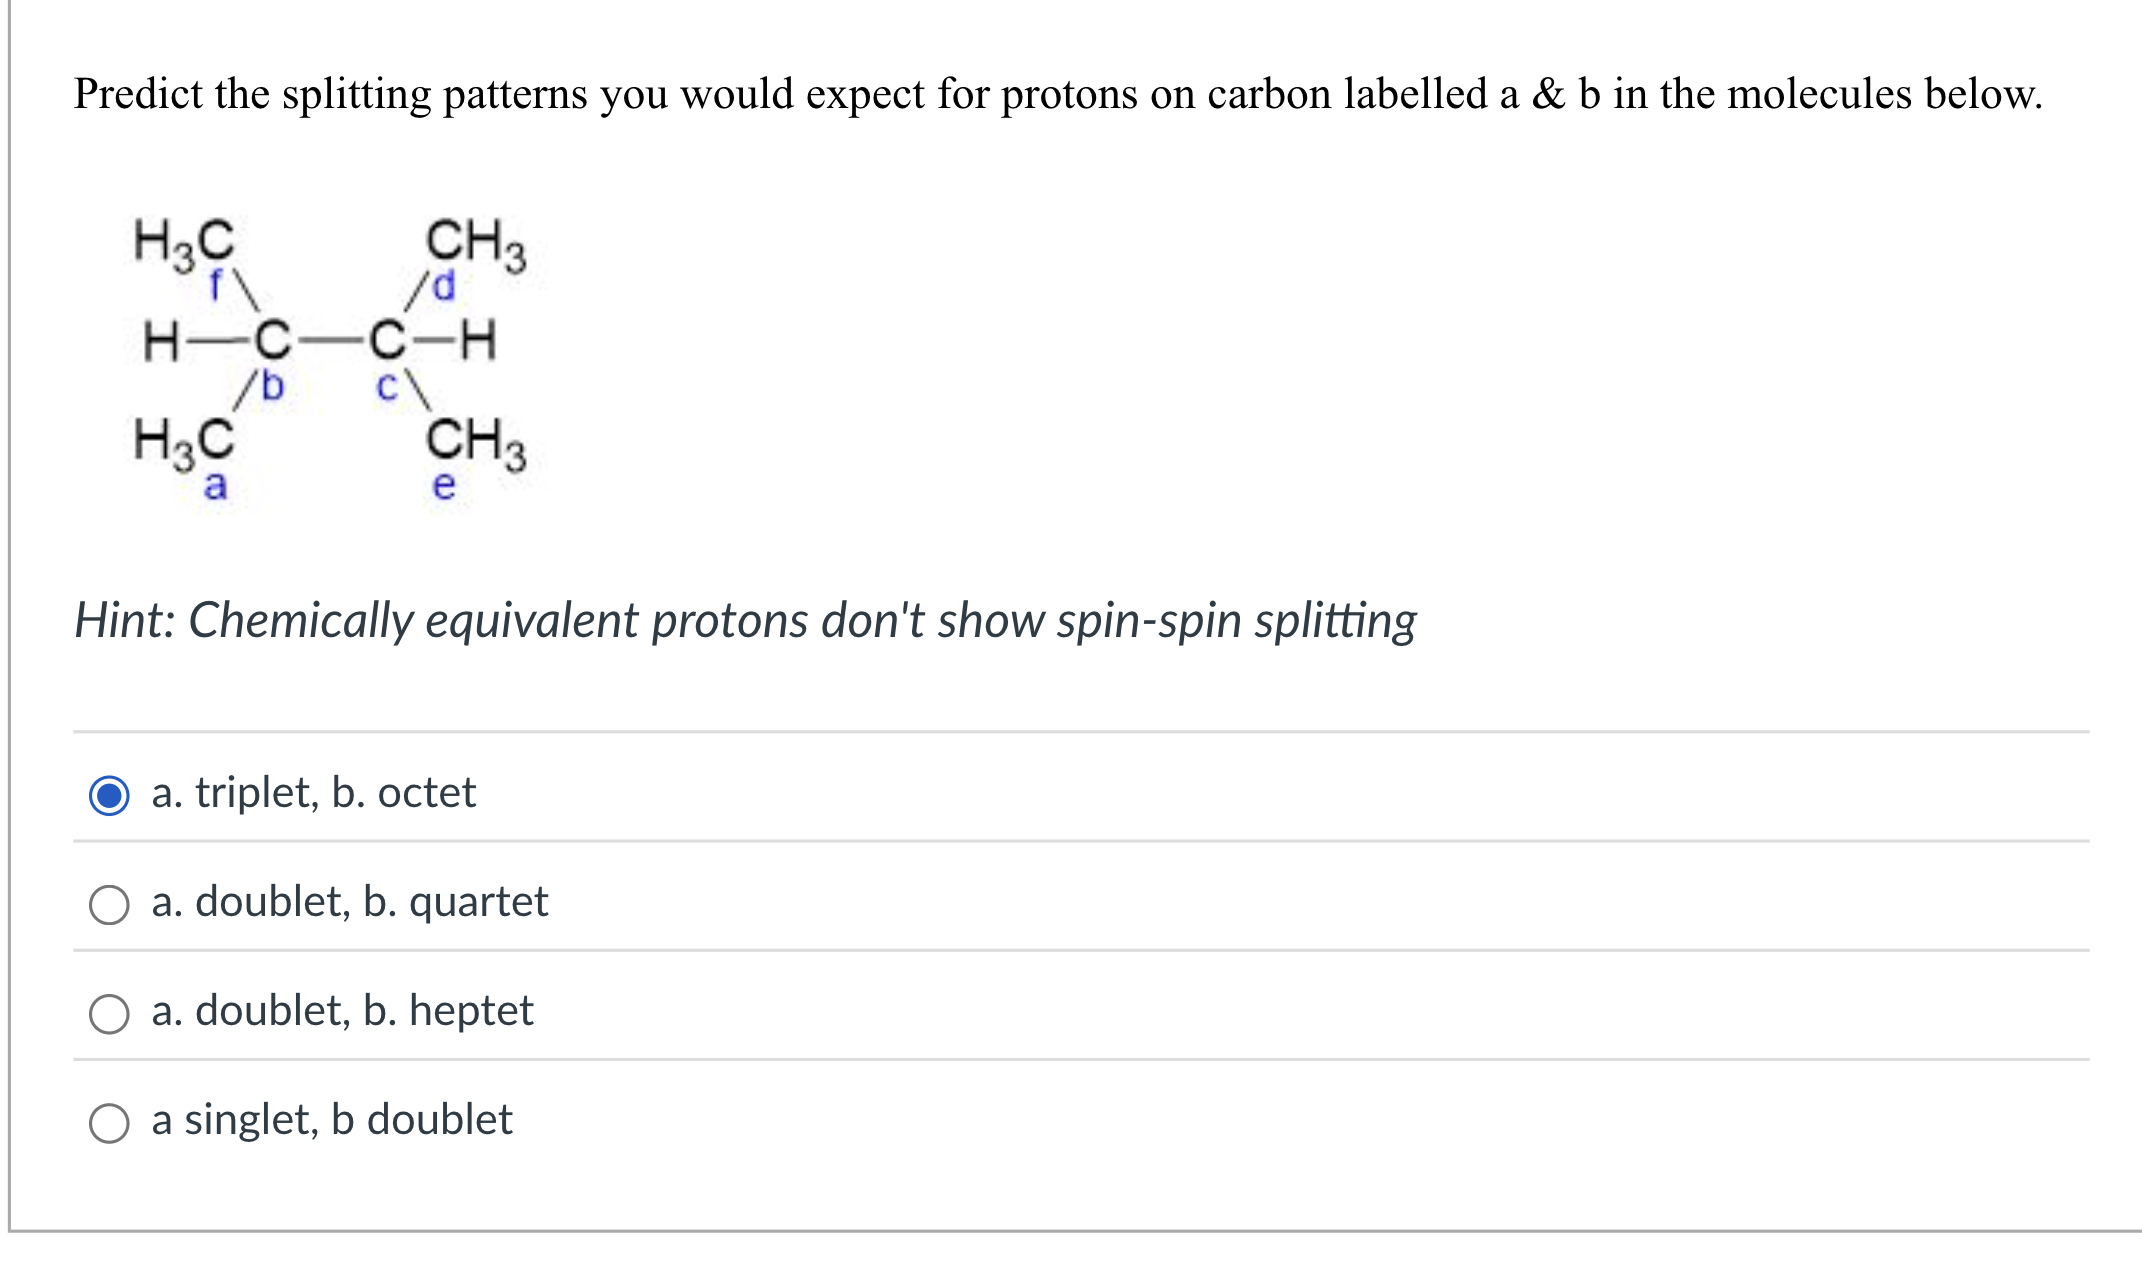Click the answer text "a. doublet, b. heptet"
This screenshot has width=2142, height=1284.
tap(342, 1012)
